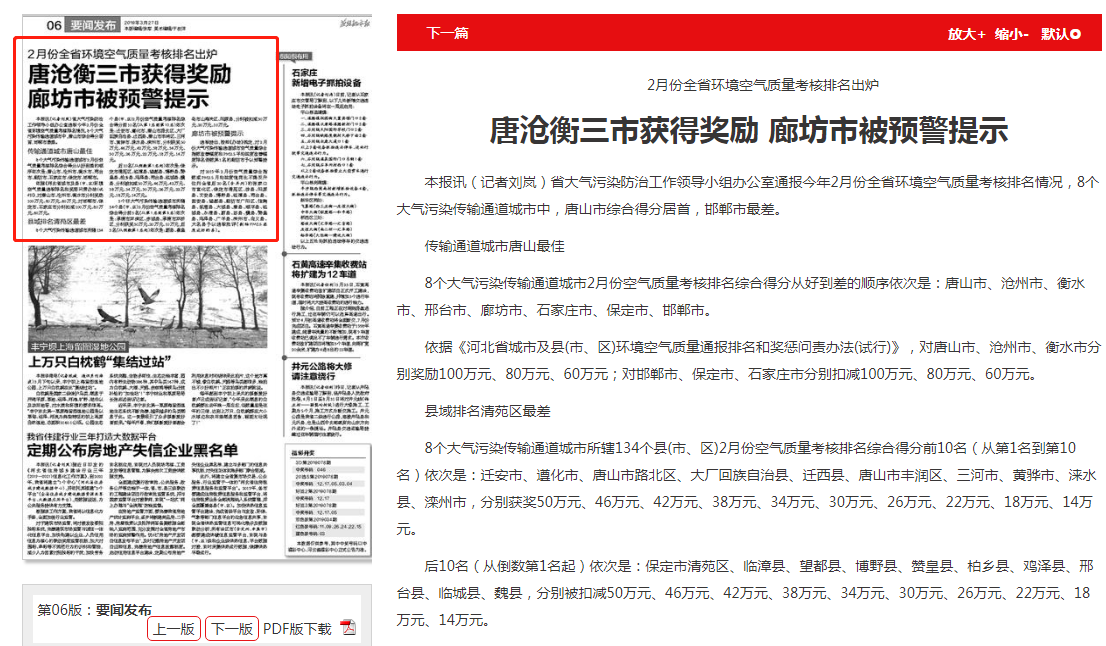Click the large article headline on the right
1106x646 pixels.
coord(748,131)
